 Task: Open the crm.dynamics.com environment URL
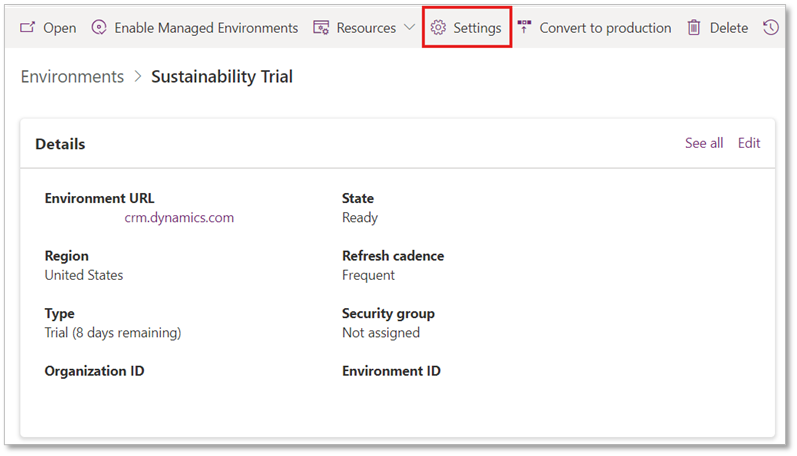coord(179,218)
